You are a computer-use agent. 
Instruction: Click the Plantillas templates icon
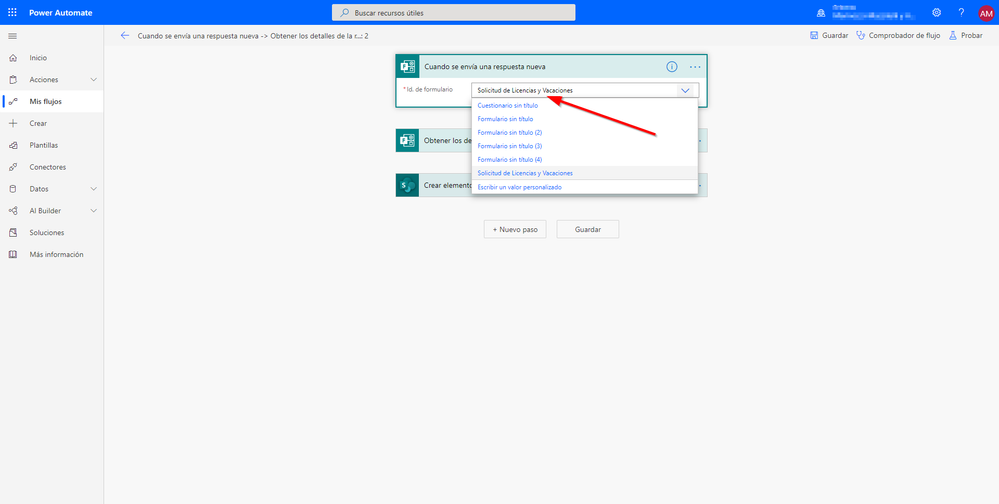coord(13,145)
